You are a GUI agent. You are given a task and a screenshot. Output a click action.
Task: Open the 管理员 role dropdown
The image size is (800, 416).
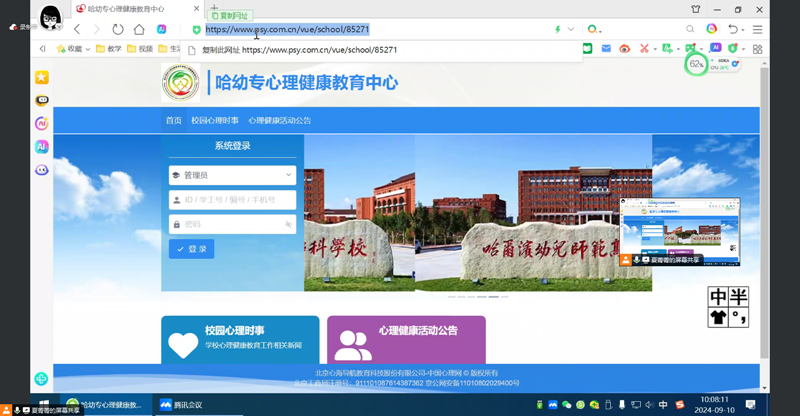(x=232, y=175)
